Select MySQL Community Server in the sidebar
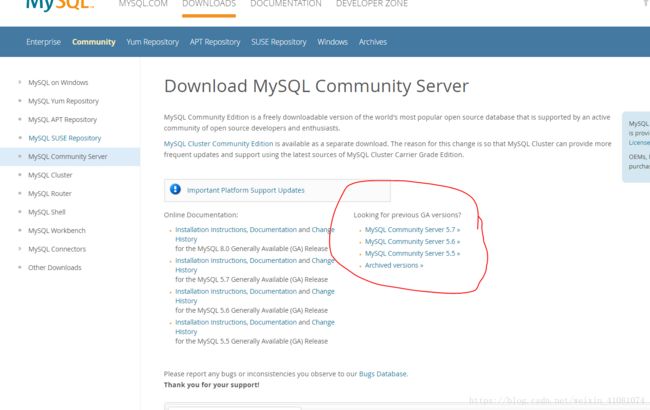 click(x=68, y=156)
